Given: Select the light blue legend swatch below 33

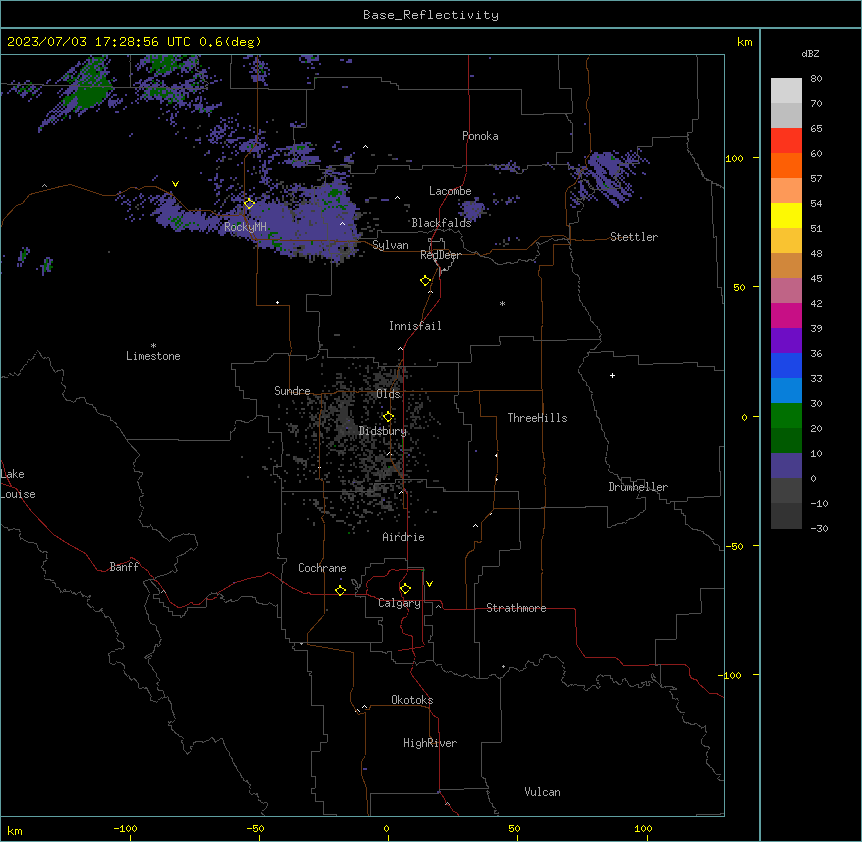Looking at the screenshot, I should click(x=786, y=391).
